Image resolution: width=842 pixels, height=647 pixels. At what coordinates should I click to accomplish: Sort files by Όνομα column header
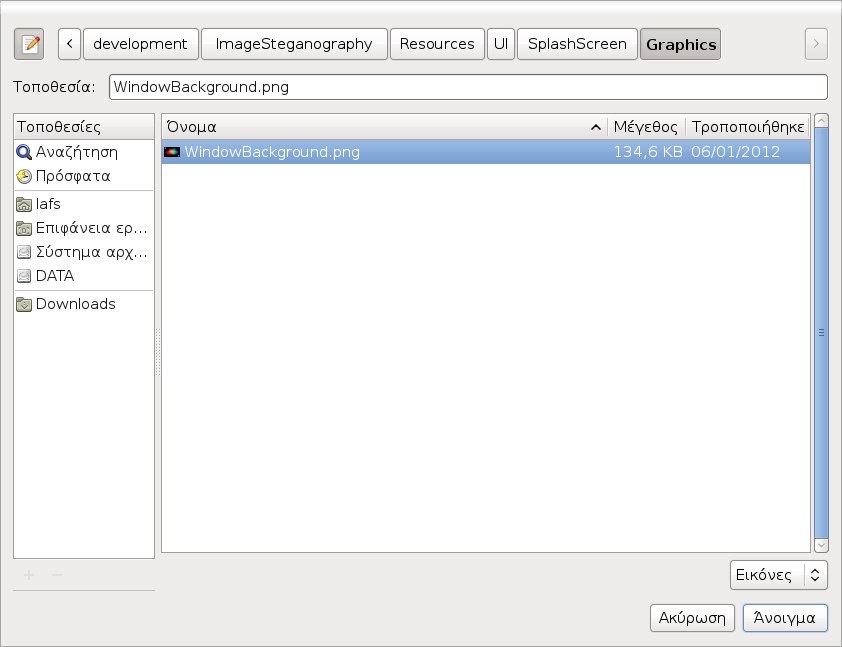[380, 127]
